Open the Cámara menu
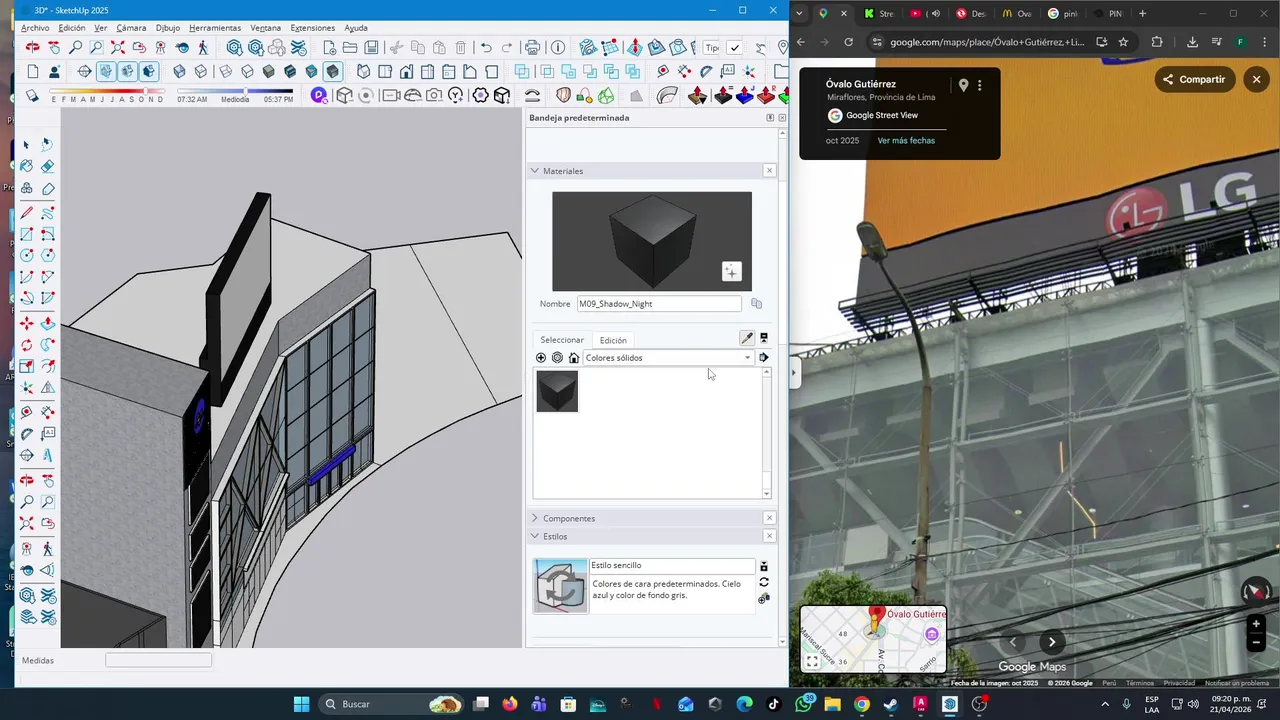1280x720 pixels. 131,28
